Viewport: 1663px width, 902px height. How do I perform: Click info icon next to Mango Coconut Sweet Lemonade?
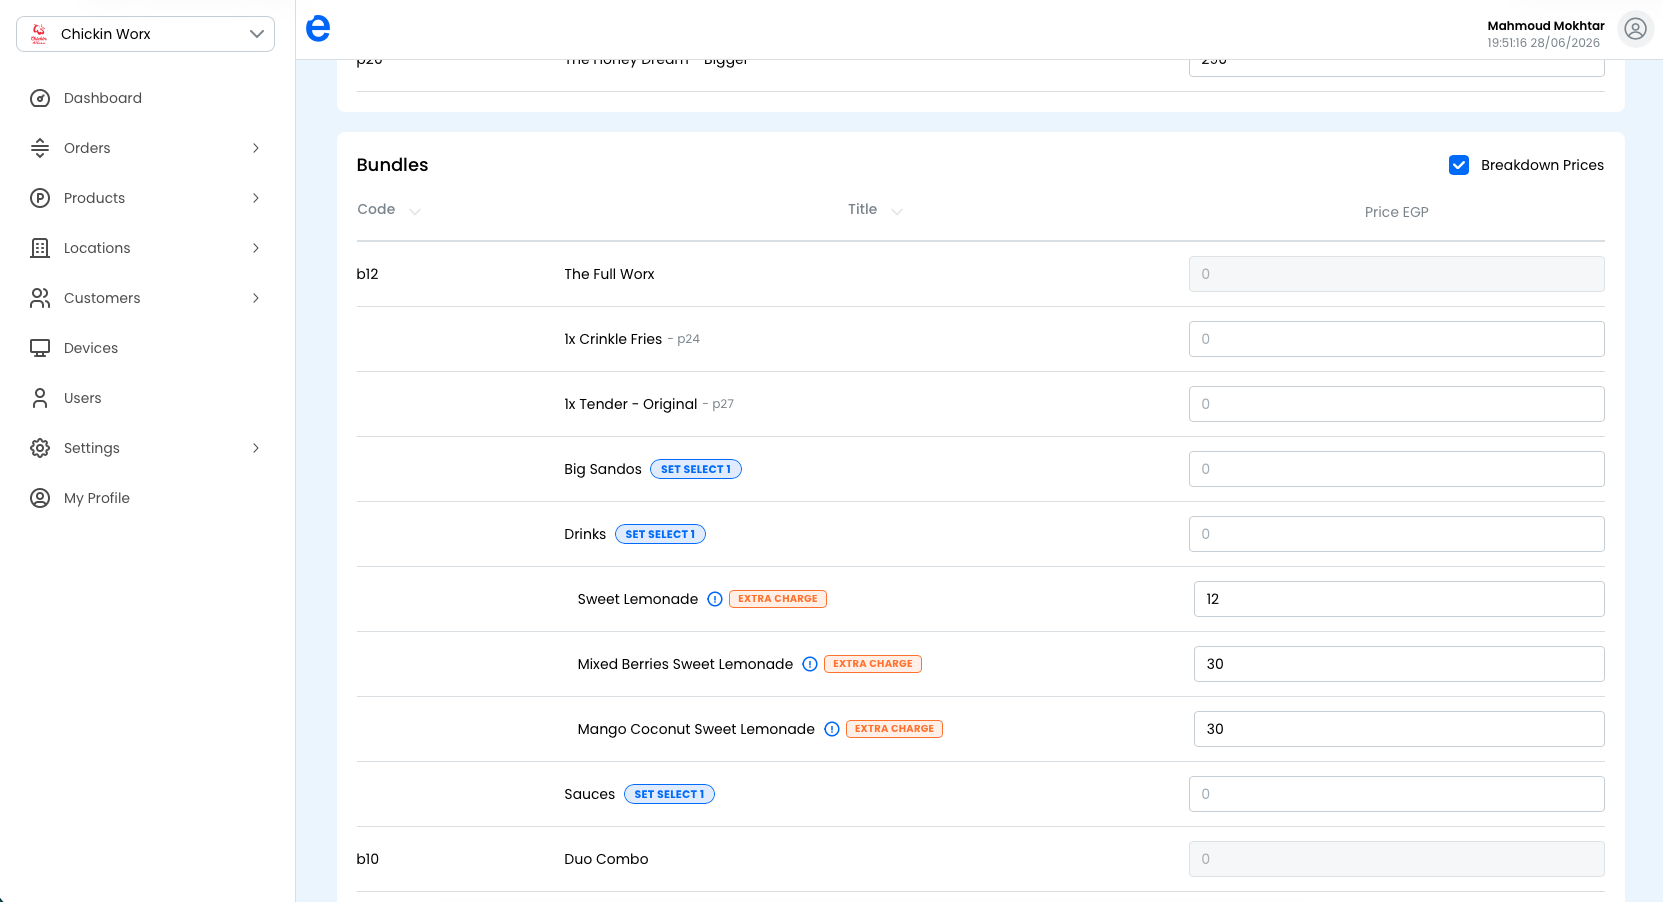832,729
